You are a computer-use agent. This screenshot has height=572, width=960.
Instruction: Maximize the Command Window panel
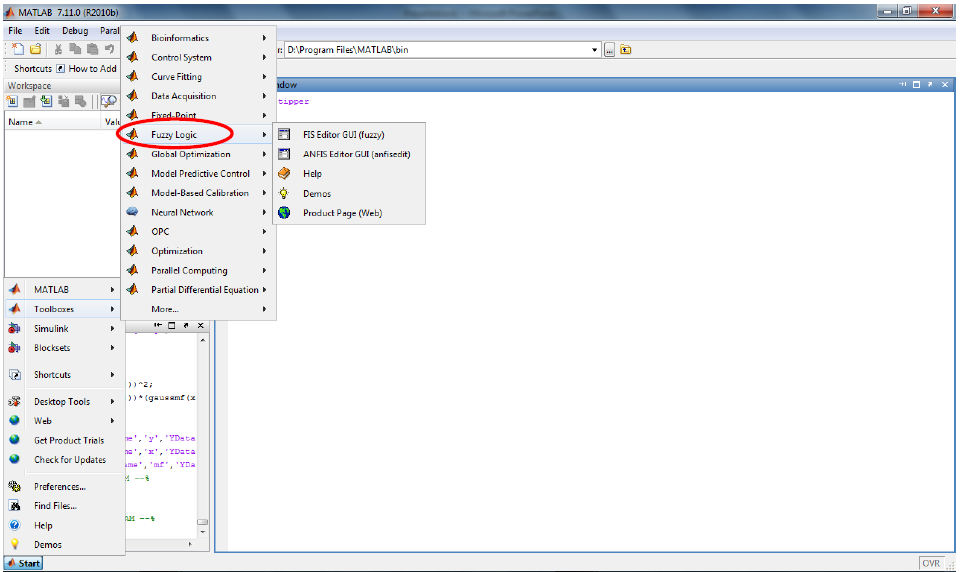[917, 85]
